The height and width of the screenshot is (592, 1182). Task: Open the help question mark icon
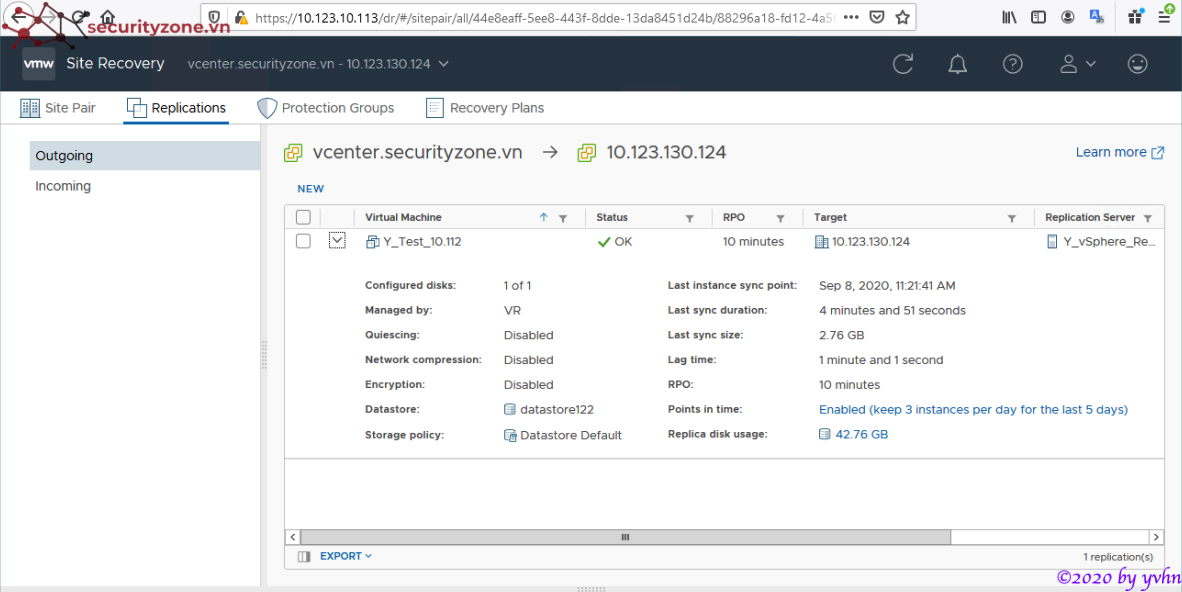tap(1012, 64)
